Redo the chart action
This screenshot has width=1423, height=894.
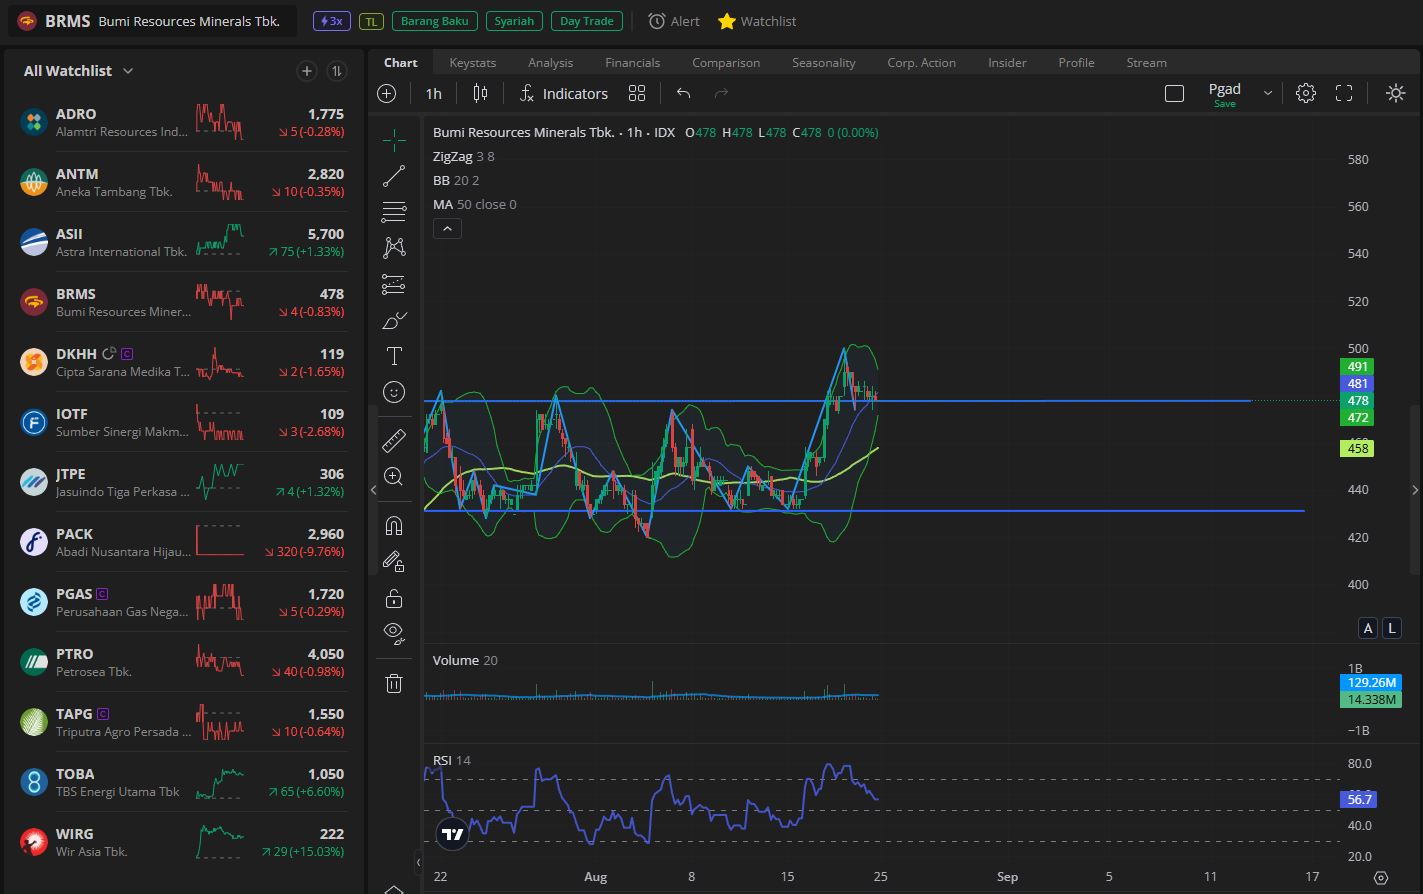pyautogui.click(x=721, y=93)
